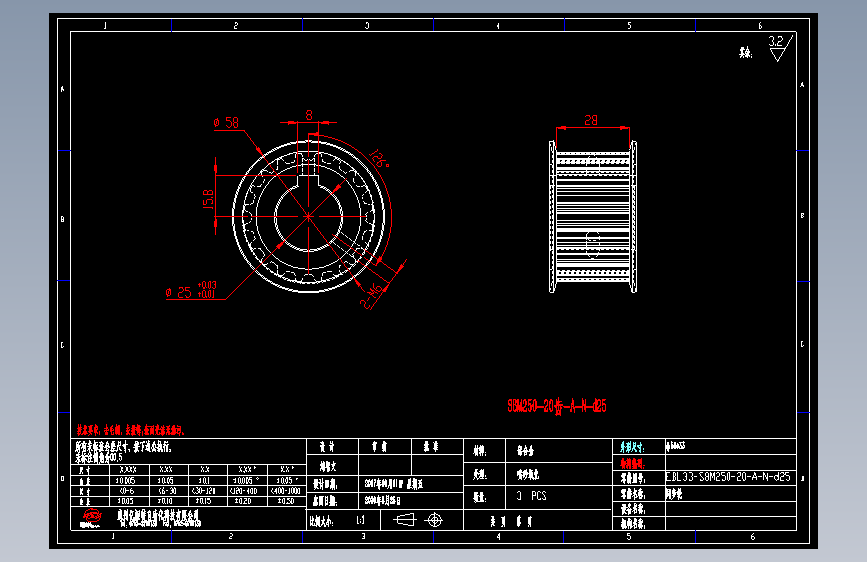The image size is (867, 562).
Task: Select the 28 width dimension on side view
Action: click(x=591, y=120)
